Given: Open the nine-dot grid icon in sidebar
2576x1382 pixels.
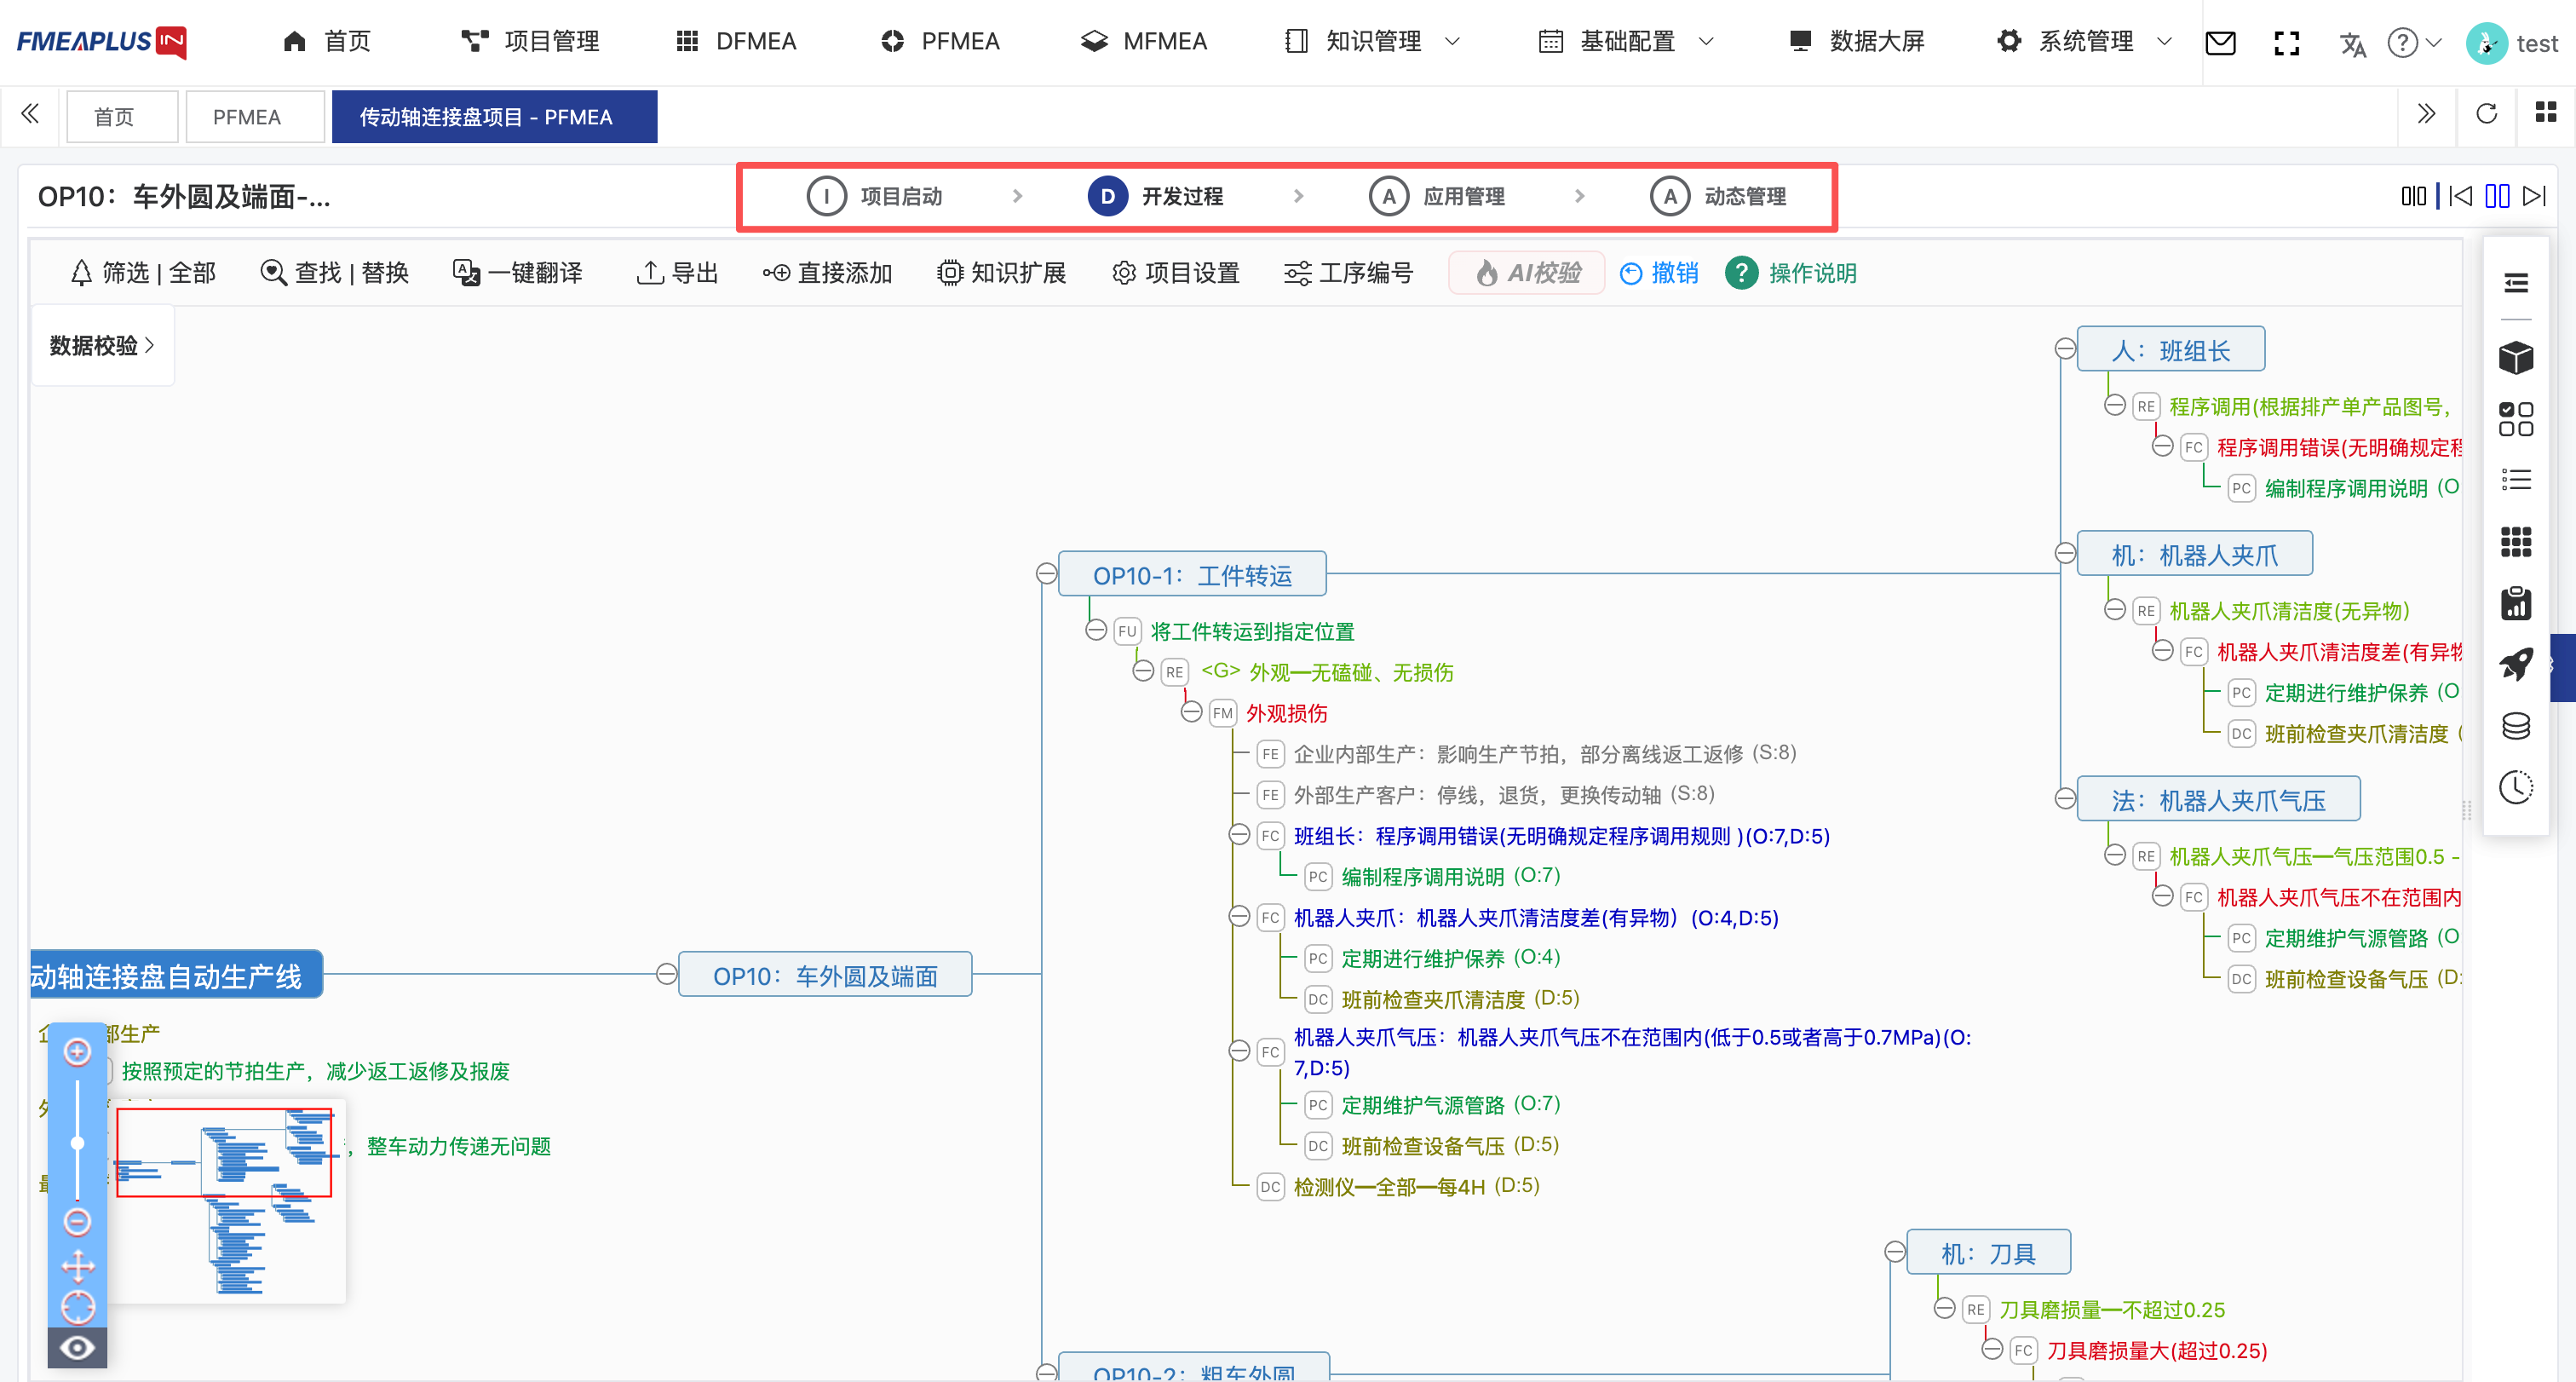Looking at the screenshot, I should click(x=2515, y=542).
